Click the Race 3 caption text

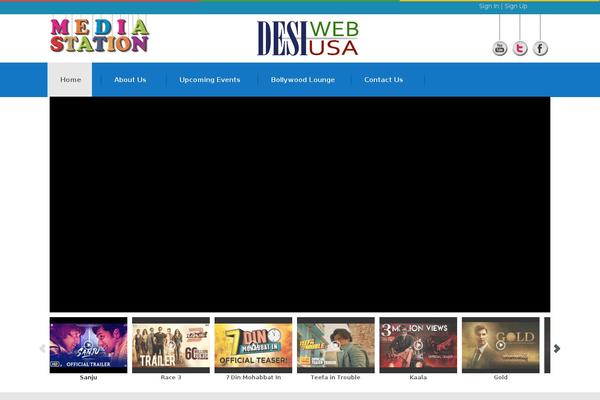click(x=171, y=377)
